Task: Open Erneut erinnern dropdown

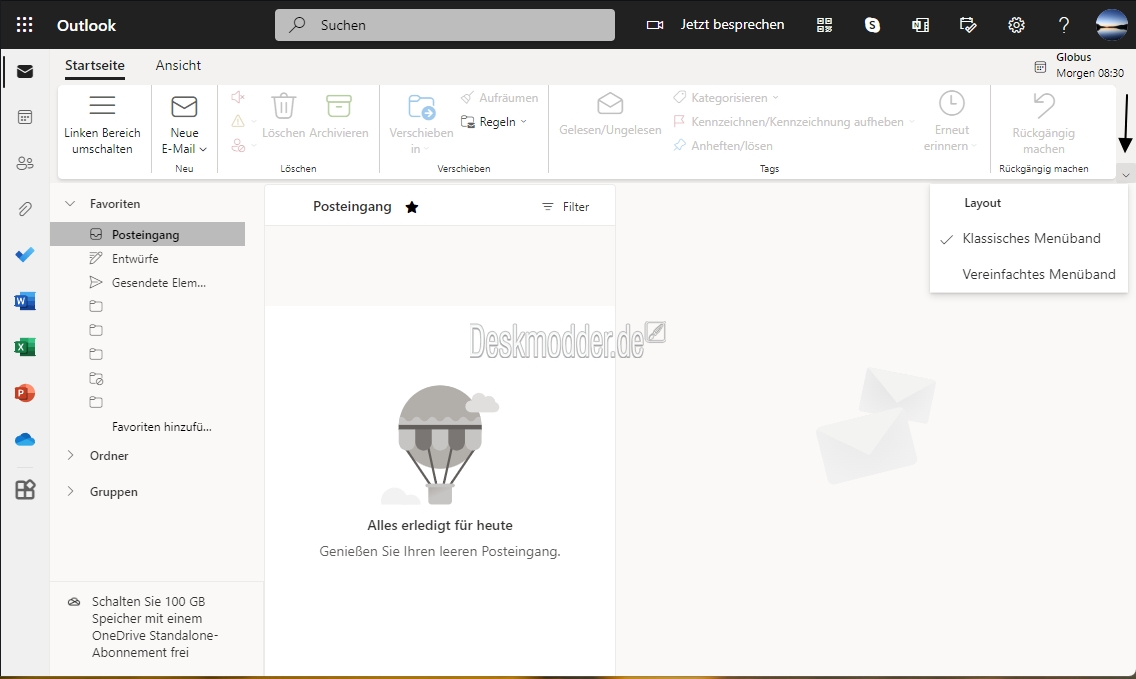Action: (951, 122)
